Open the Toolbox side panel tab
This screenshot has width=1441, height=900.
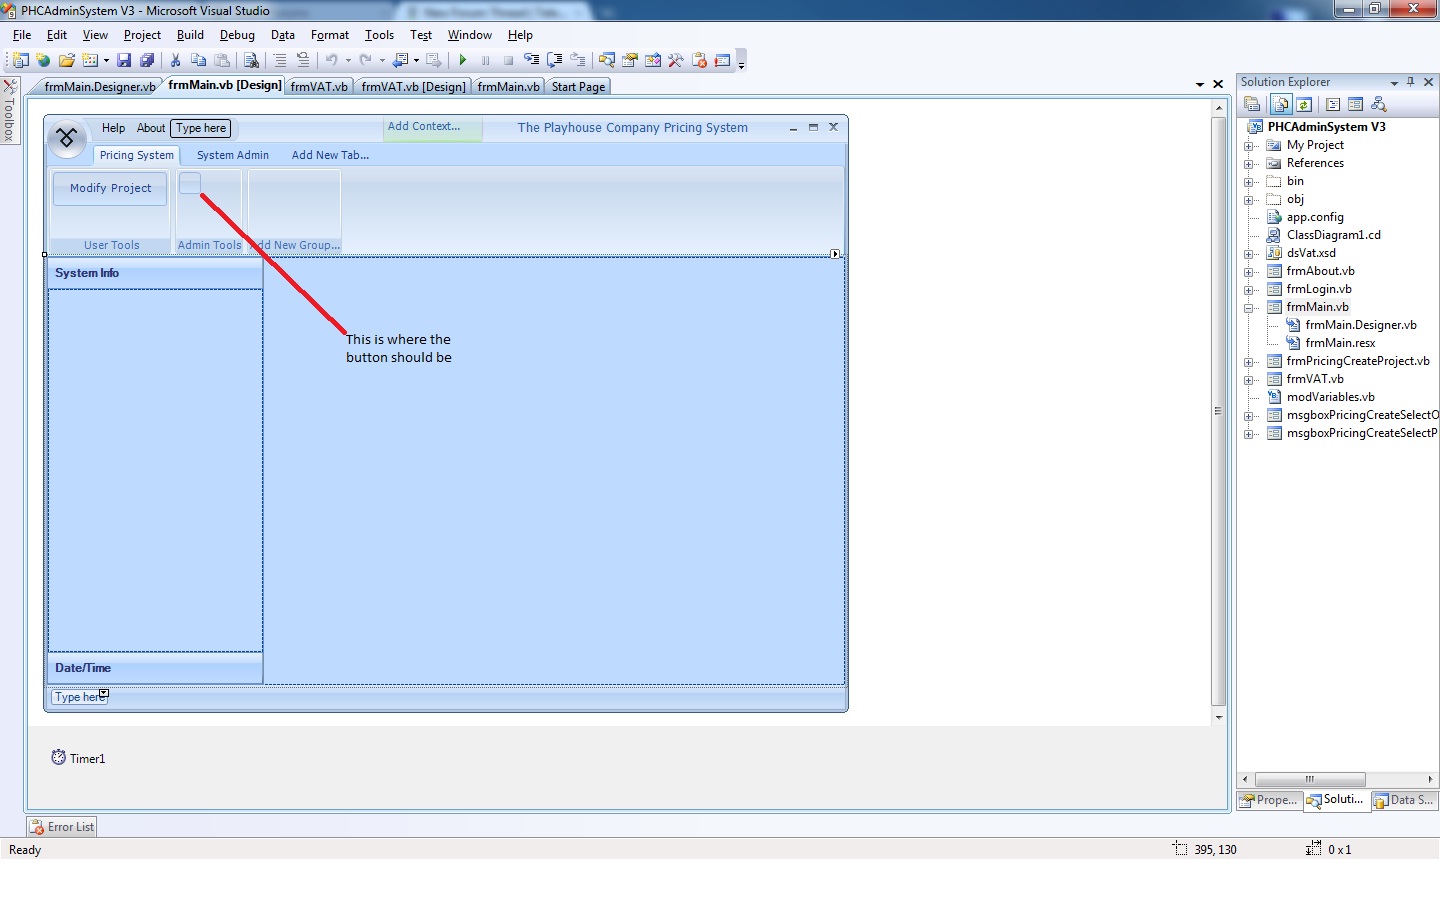[x=9, y=110]
